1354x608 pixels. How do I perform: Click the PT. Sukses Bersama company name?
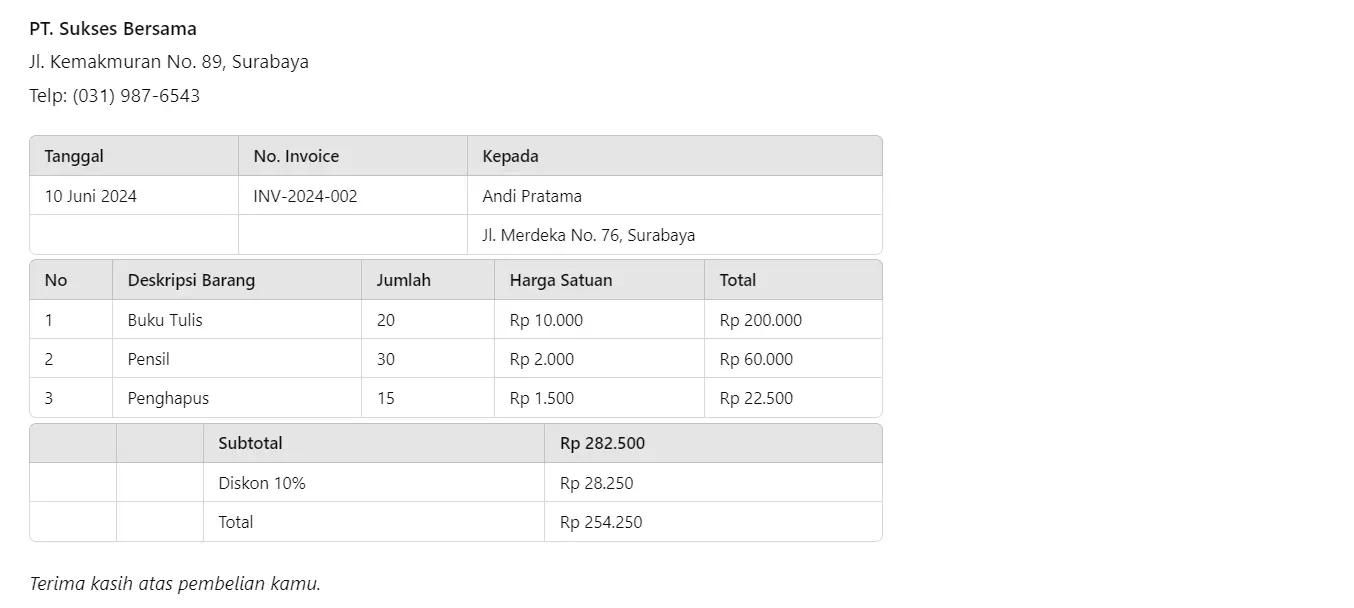(113, 28)
